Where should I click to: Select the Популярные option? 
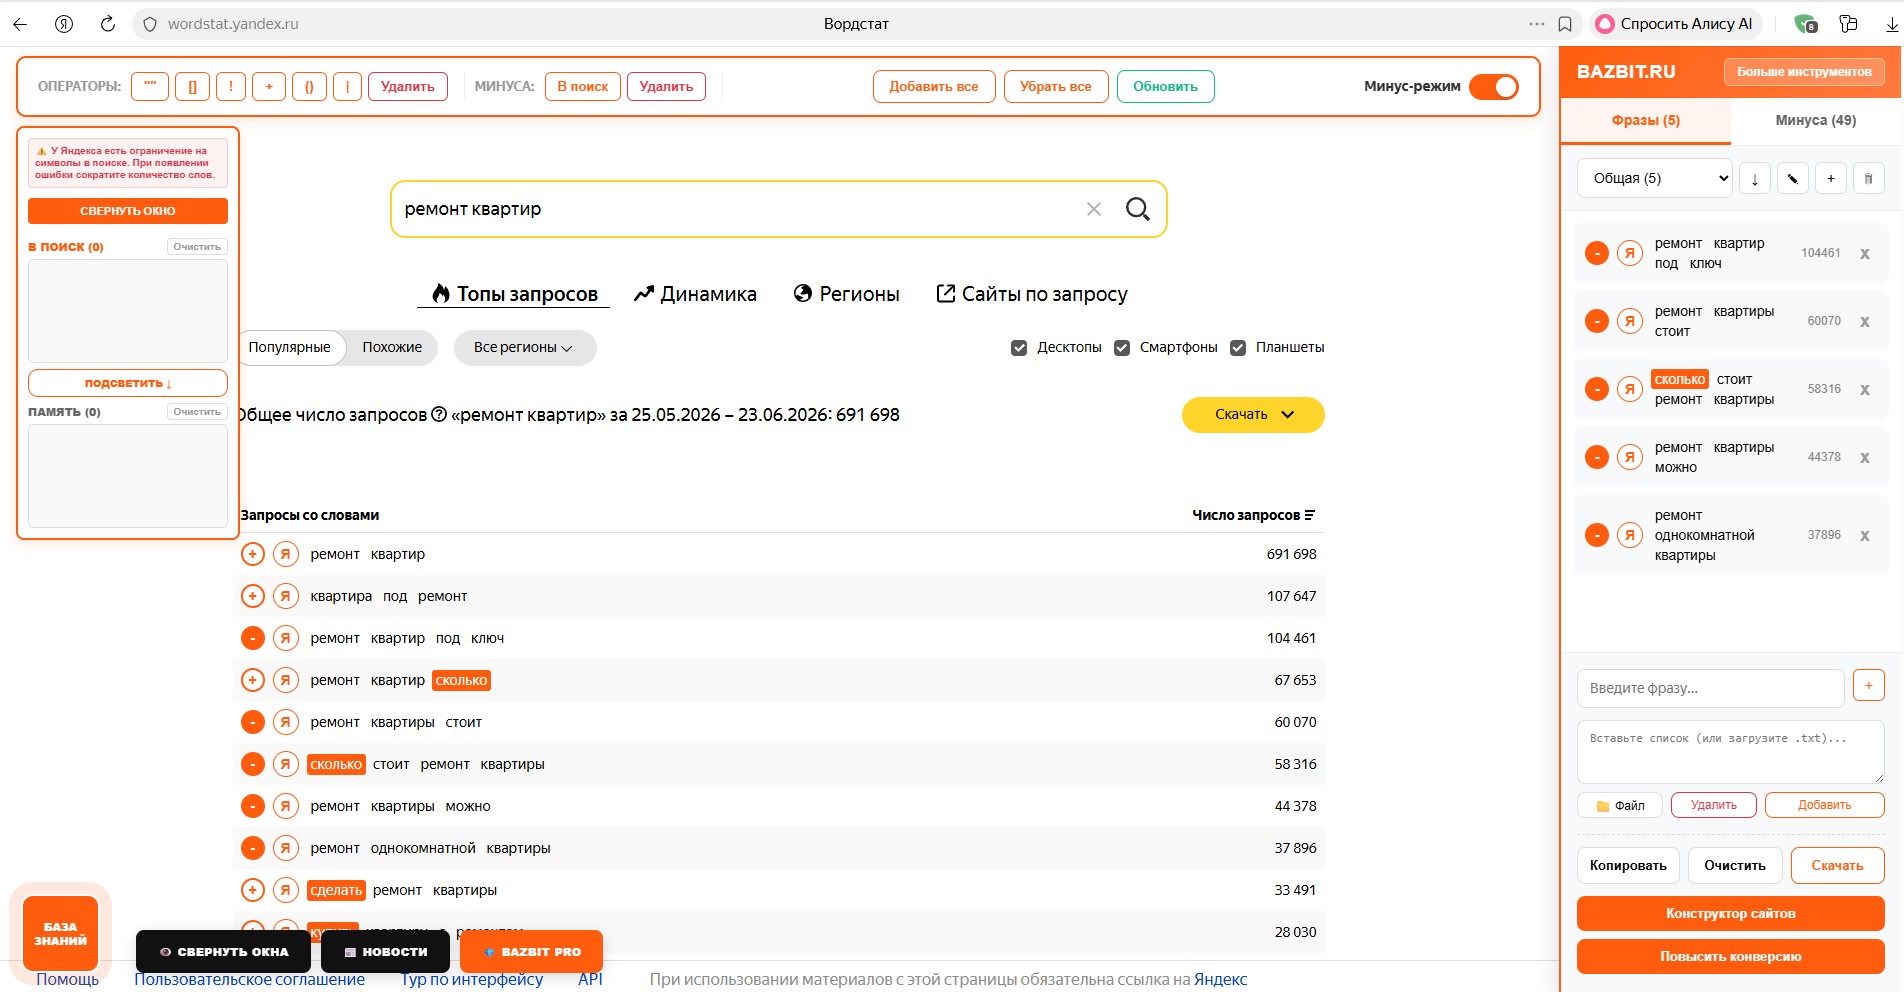click(x=290, y=348)
